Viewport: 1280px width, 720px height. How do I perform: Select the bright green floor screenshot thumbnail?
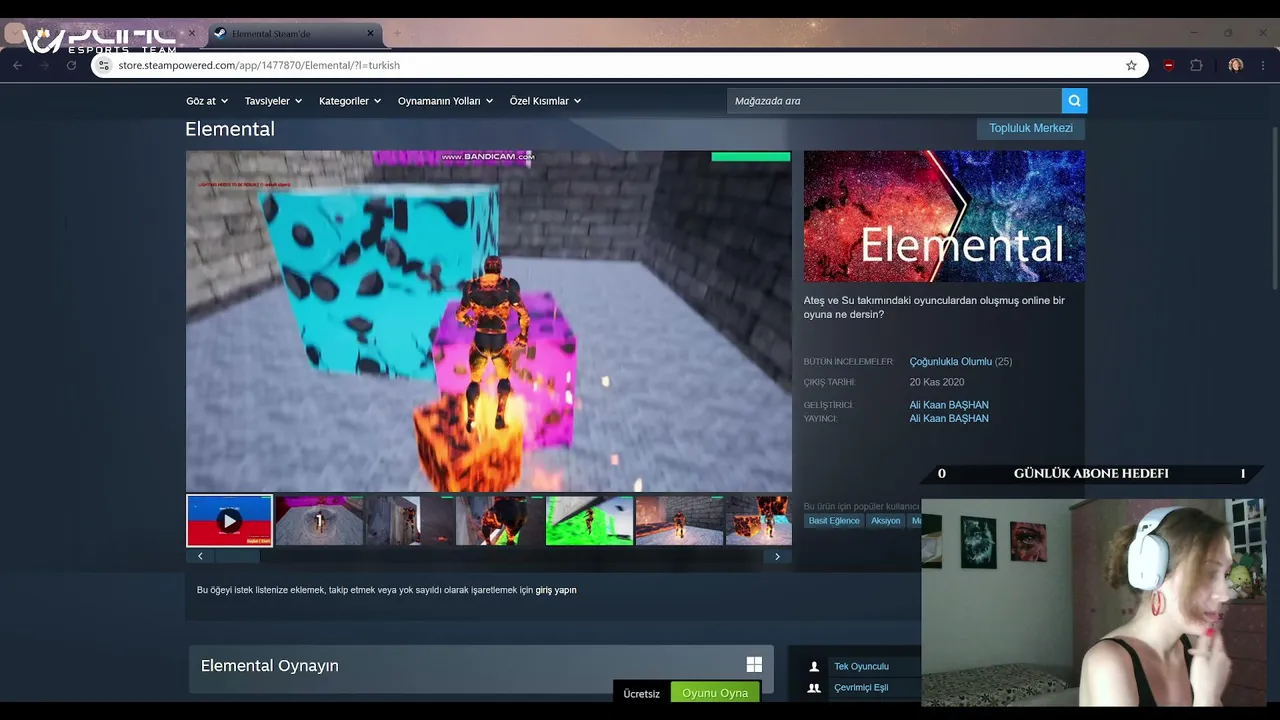pos(589,520)
